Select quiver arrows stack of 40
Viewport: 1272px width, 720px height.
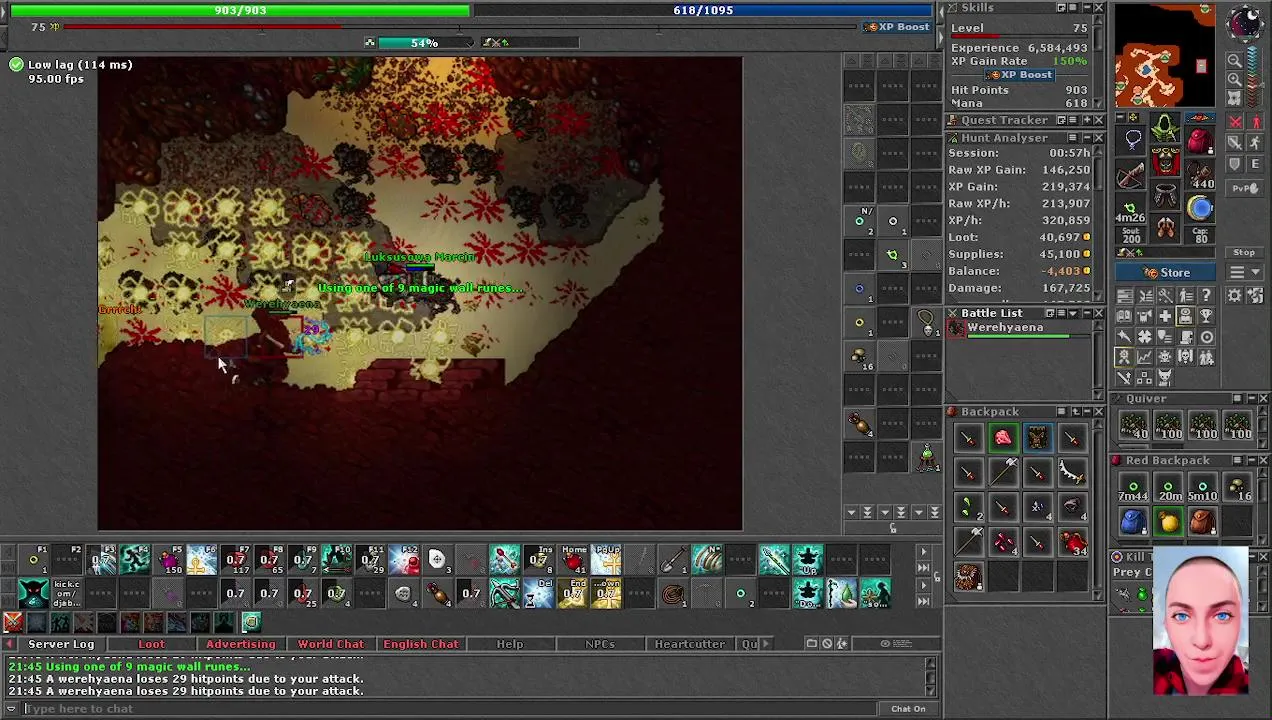click(x=1133, y=426)
